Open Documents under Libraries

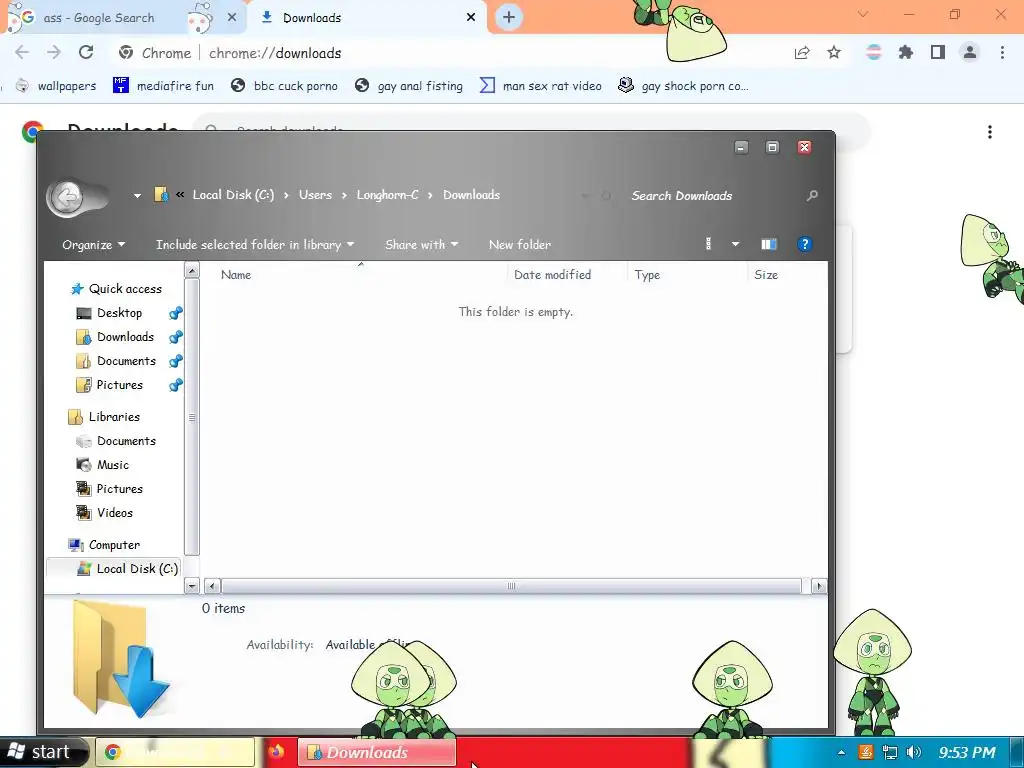click(x=116, y=441)
